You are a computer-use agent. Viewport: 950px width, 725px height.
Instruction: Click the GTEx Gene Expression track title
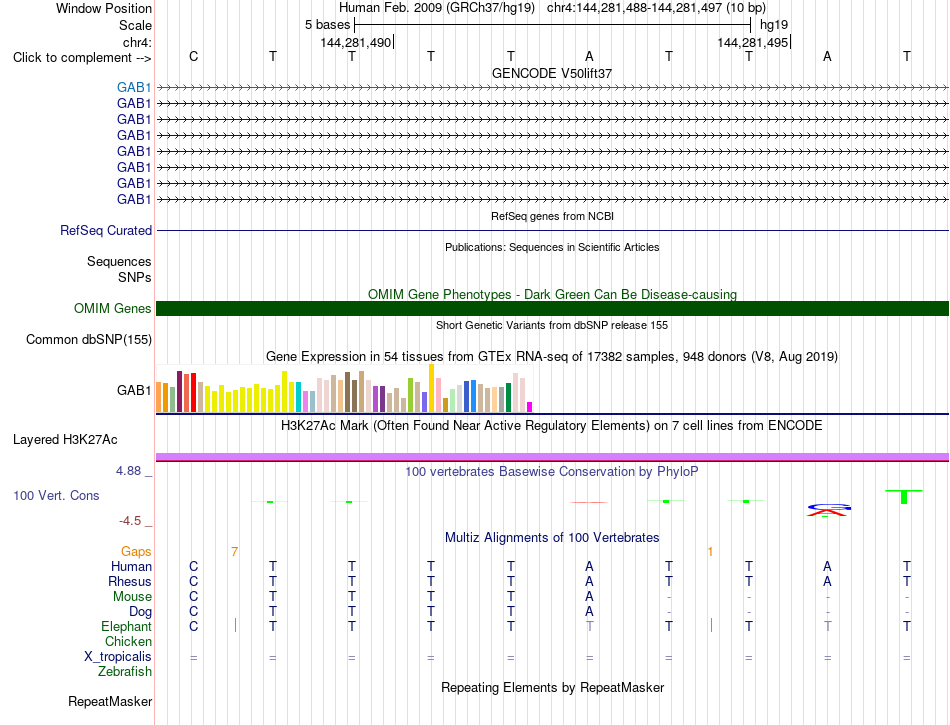coord(552,357)
